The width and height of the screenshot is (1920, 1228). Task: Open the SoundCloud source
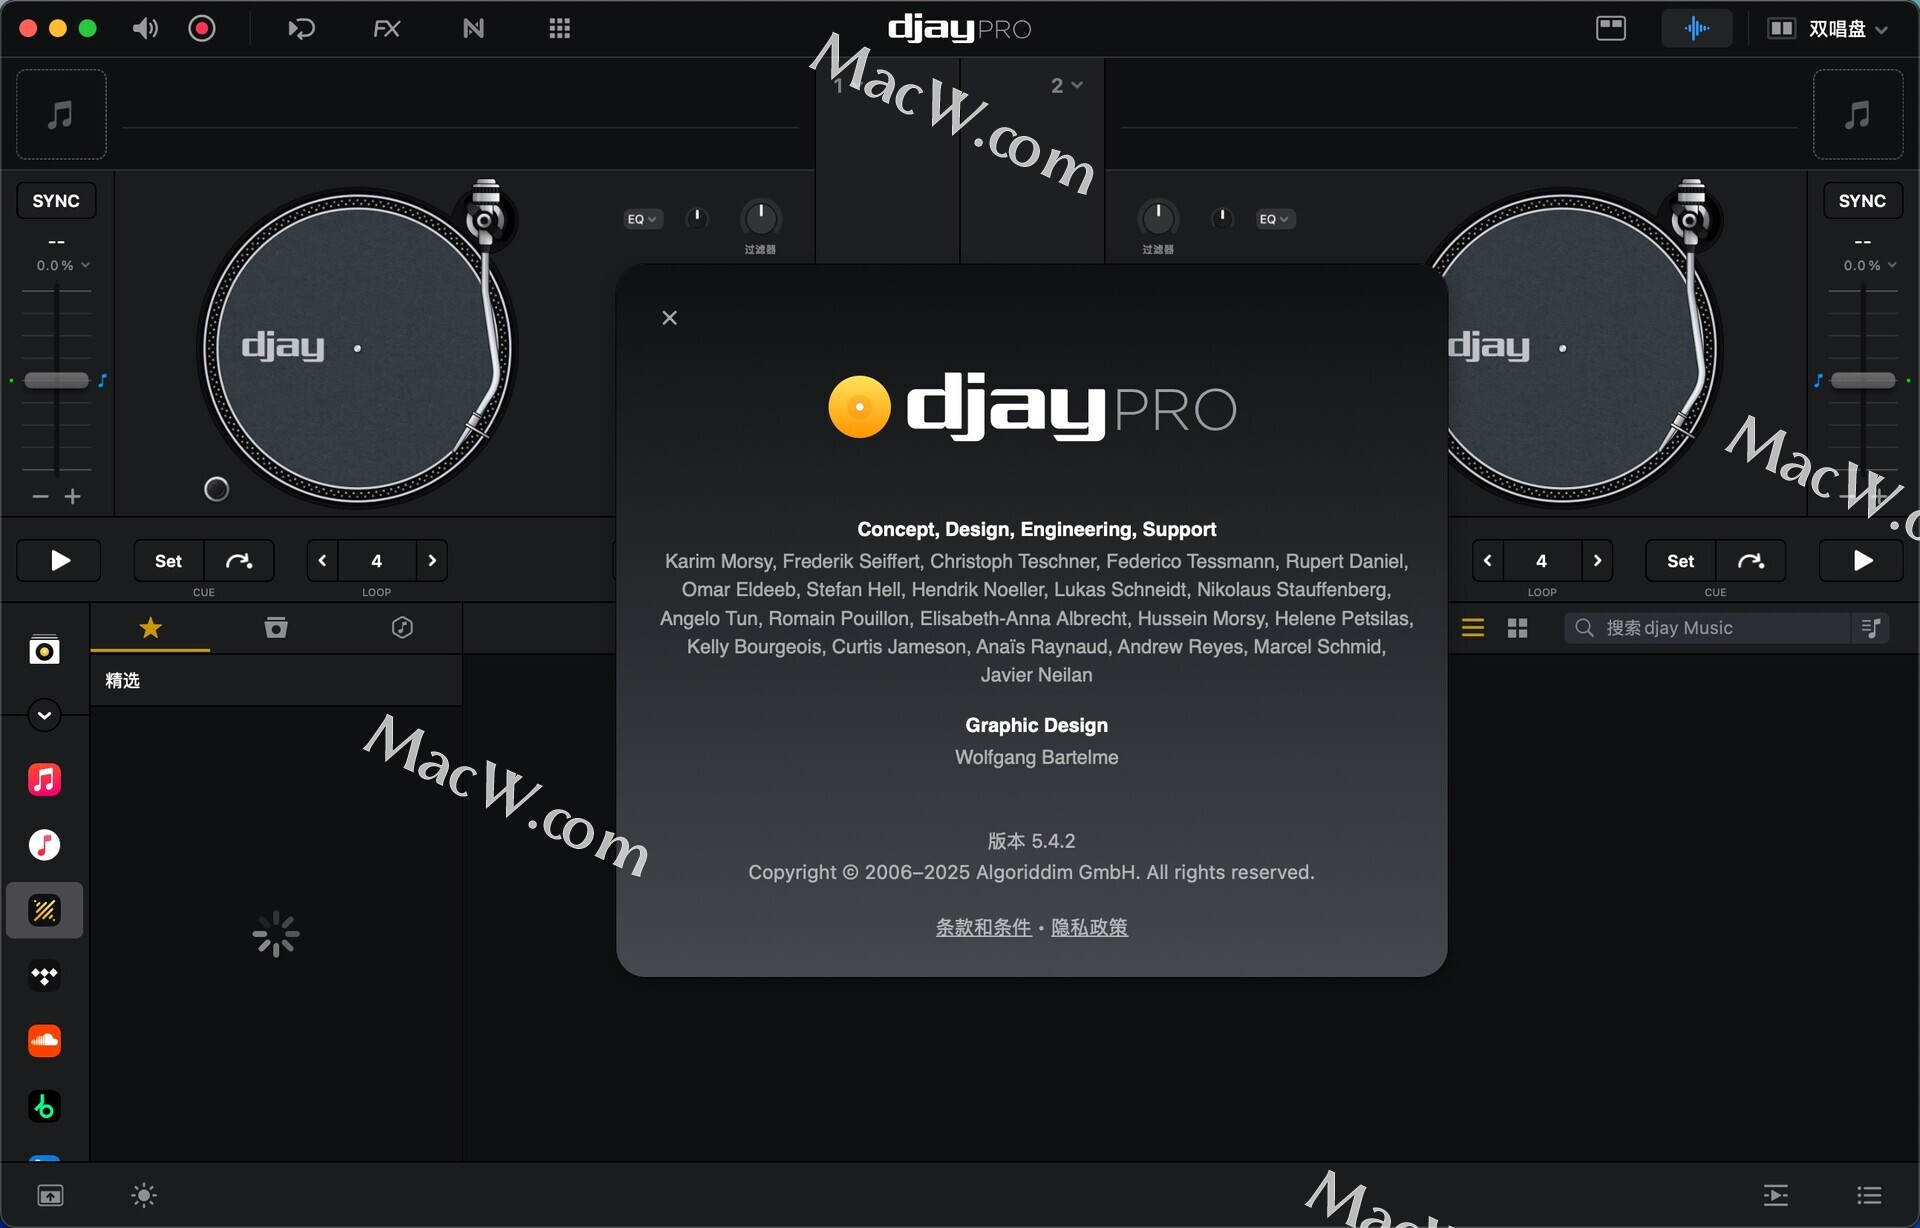point(44,1041)
